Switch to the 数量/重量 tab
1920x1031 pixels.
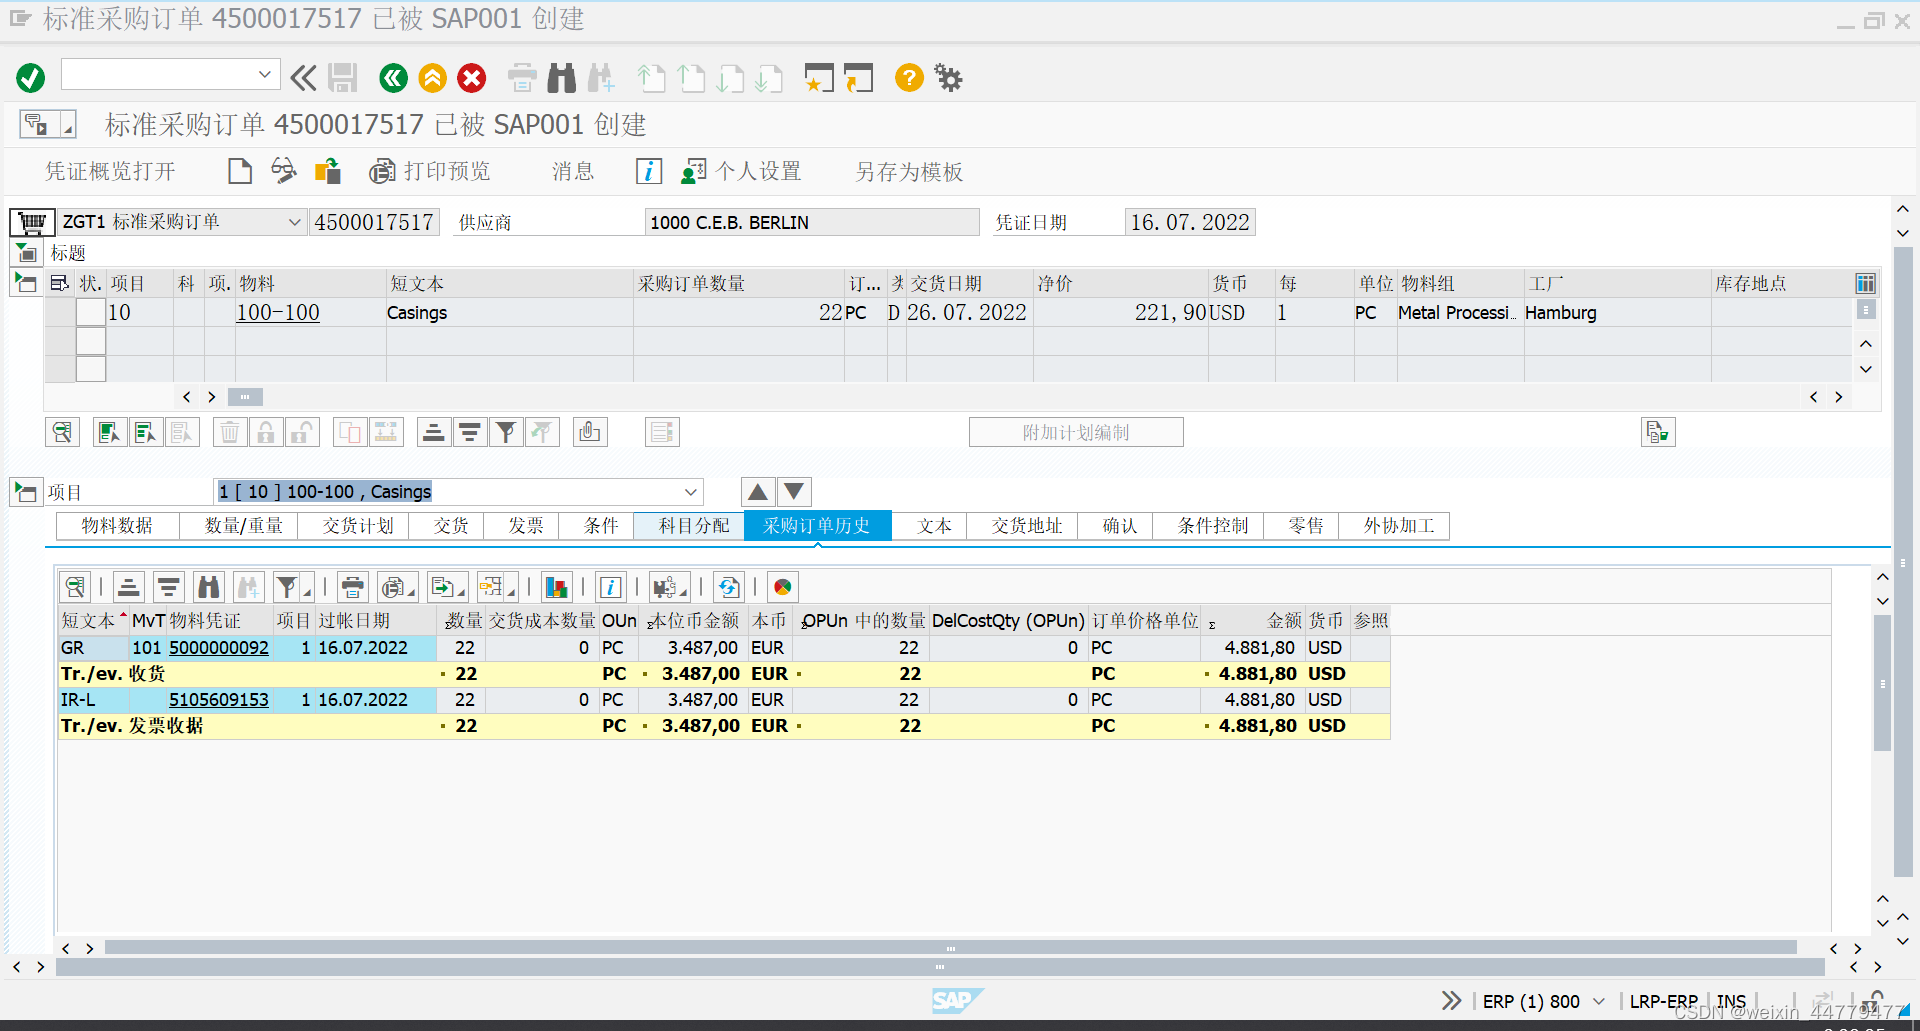[x=243, y=526]
